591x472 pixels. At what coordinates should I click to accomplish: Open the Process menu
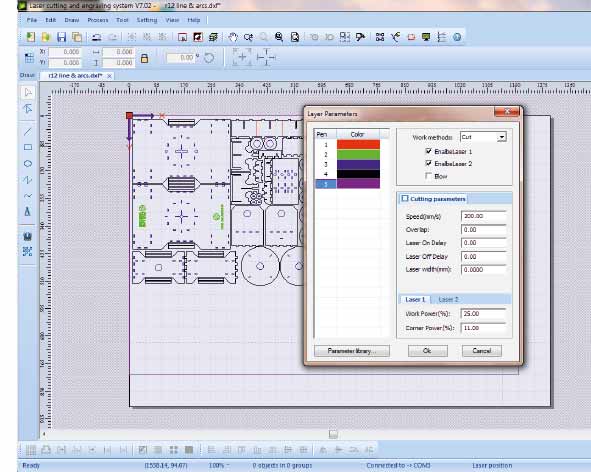pyautogui.click(x=98, y=20)
